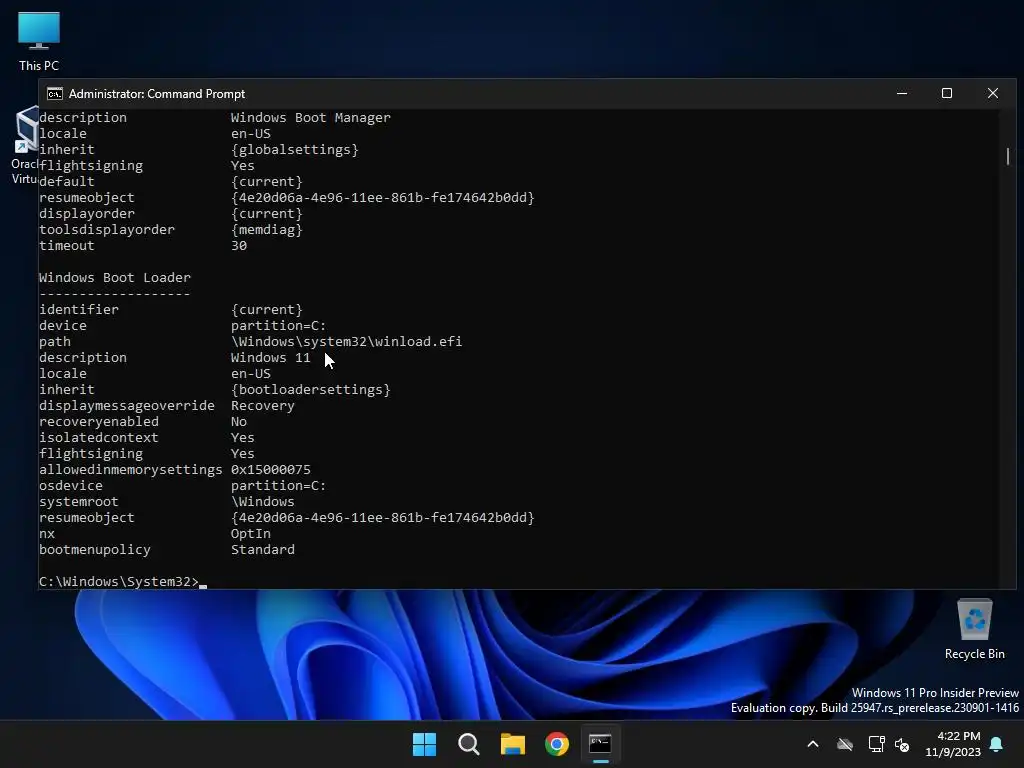Click the C:\Windows\System32> prompt line

click(121, 581)
